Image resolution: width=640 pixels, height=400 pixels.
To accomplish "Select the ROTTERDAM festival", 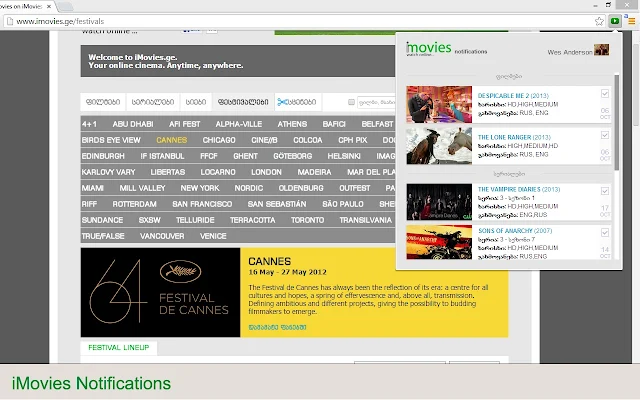I will 134,204.
